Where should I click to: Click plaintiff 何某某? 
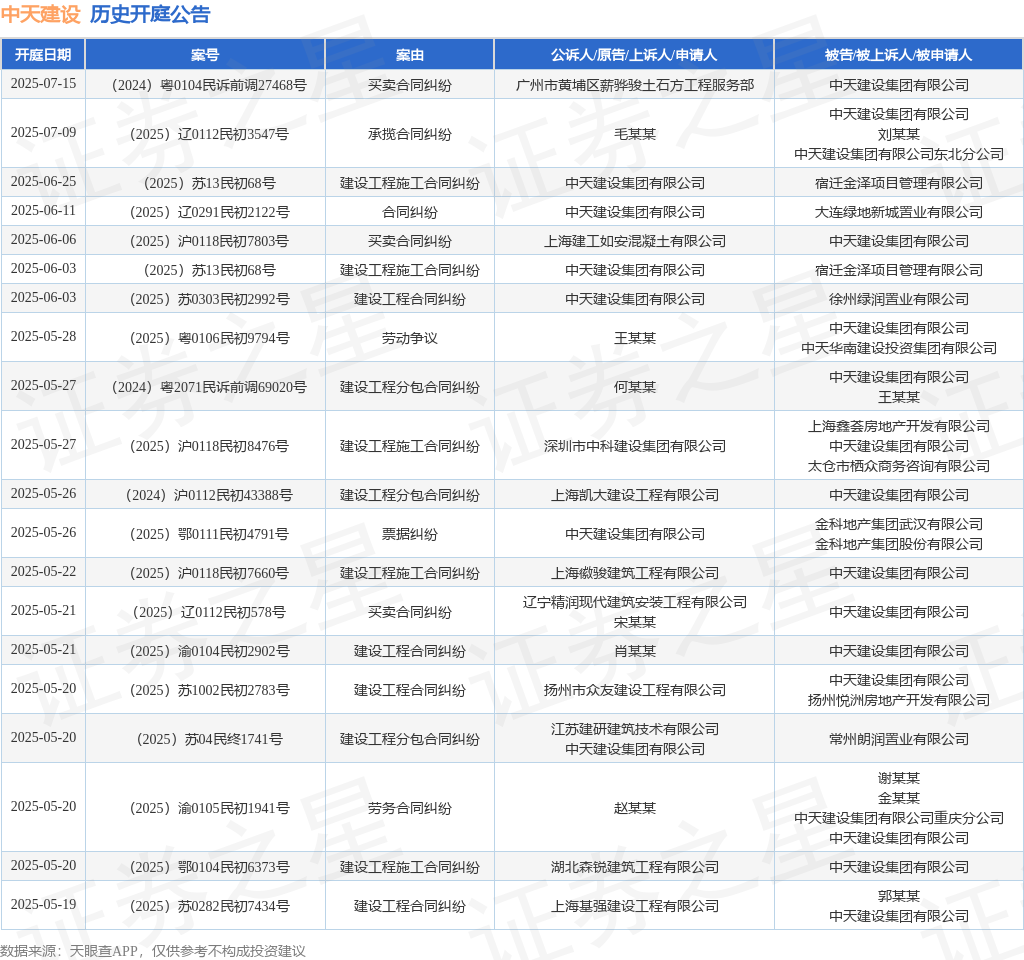point(635,387)
